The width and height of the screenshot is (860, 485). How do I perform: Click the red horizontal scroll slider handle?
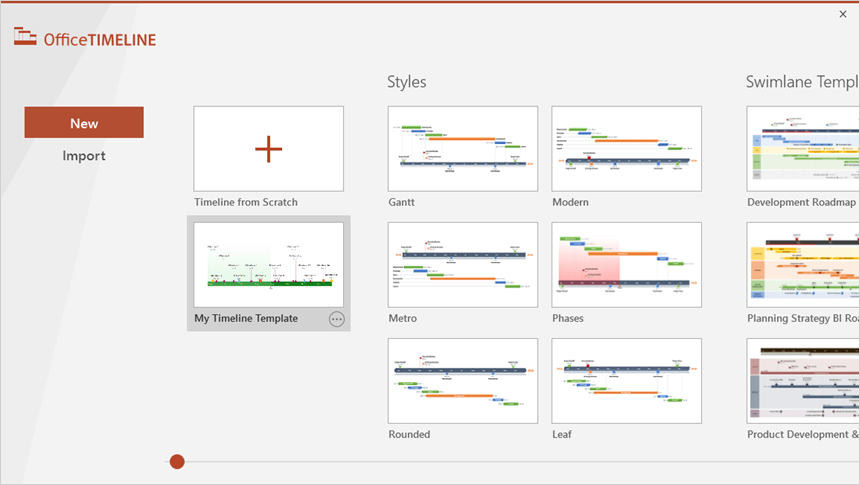coord(177,461)
